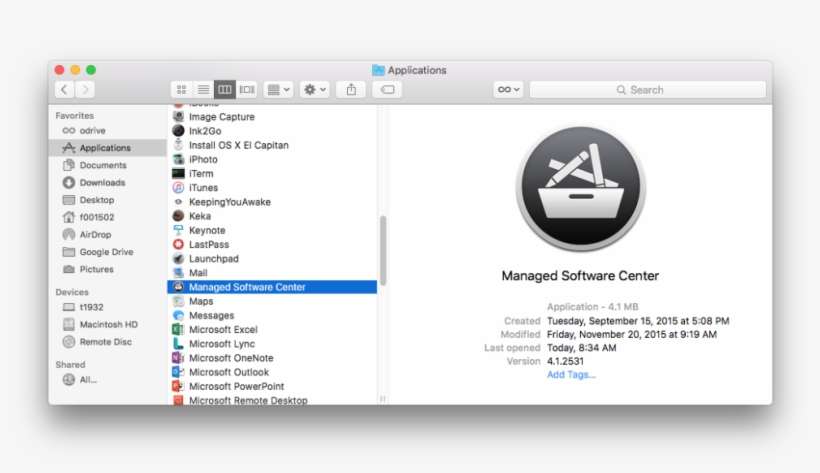Image resolution: width=820 pixels, height=473 pixels.
Task: Select the Microsoft Excel icon
Action: click(x=178, y=330)
